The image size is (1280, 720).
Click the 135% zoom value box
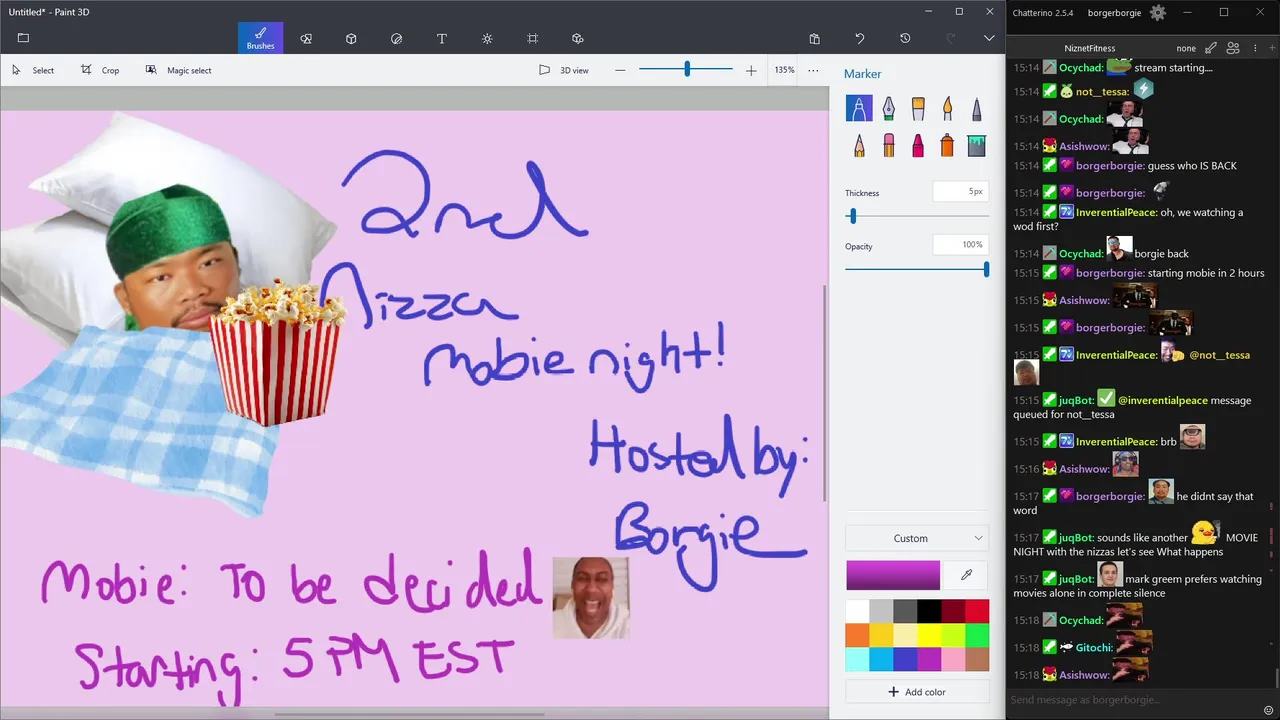point(784,70)
